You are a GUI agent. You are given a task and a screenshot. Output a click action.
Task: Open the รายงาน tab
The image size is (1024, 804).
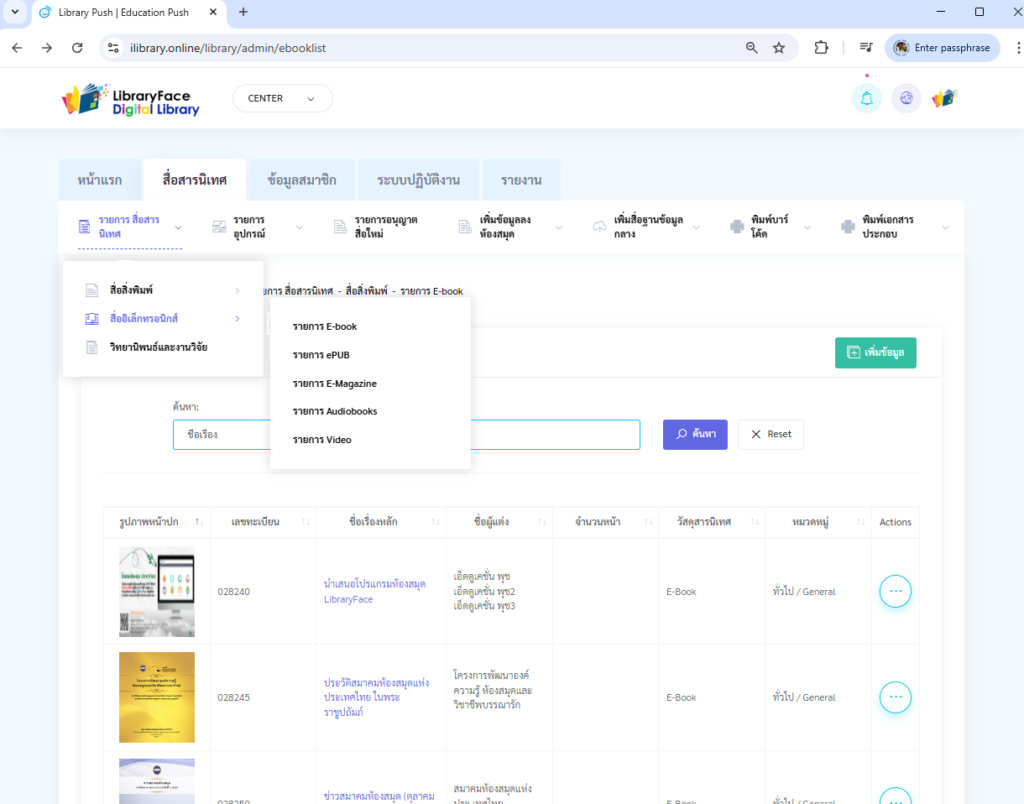click(x=521, y=181)
